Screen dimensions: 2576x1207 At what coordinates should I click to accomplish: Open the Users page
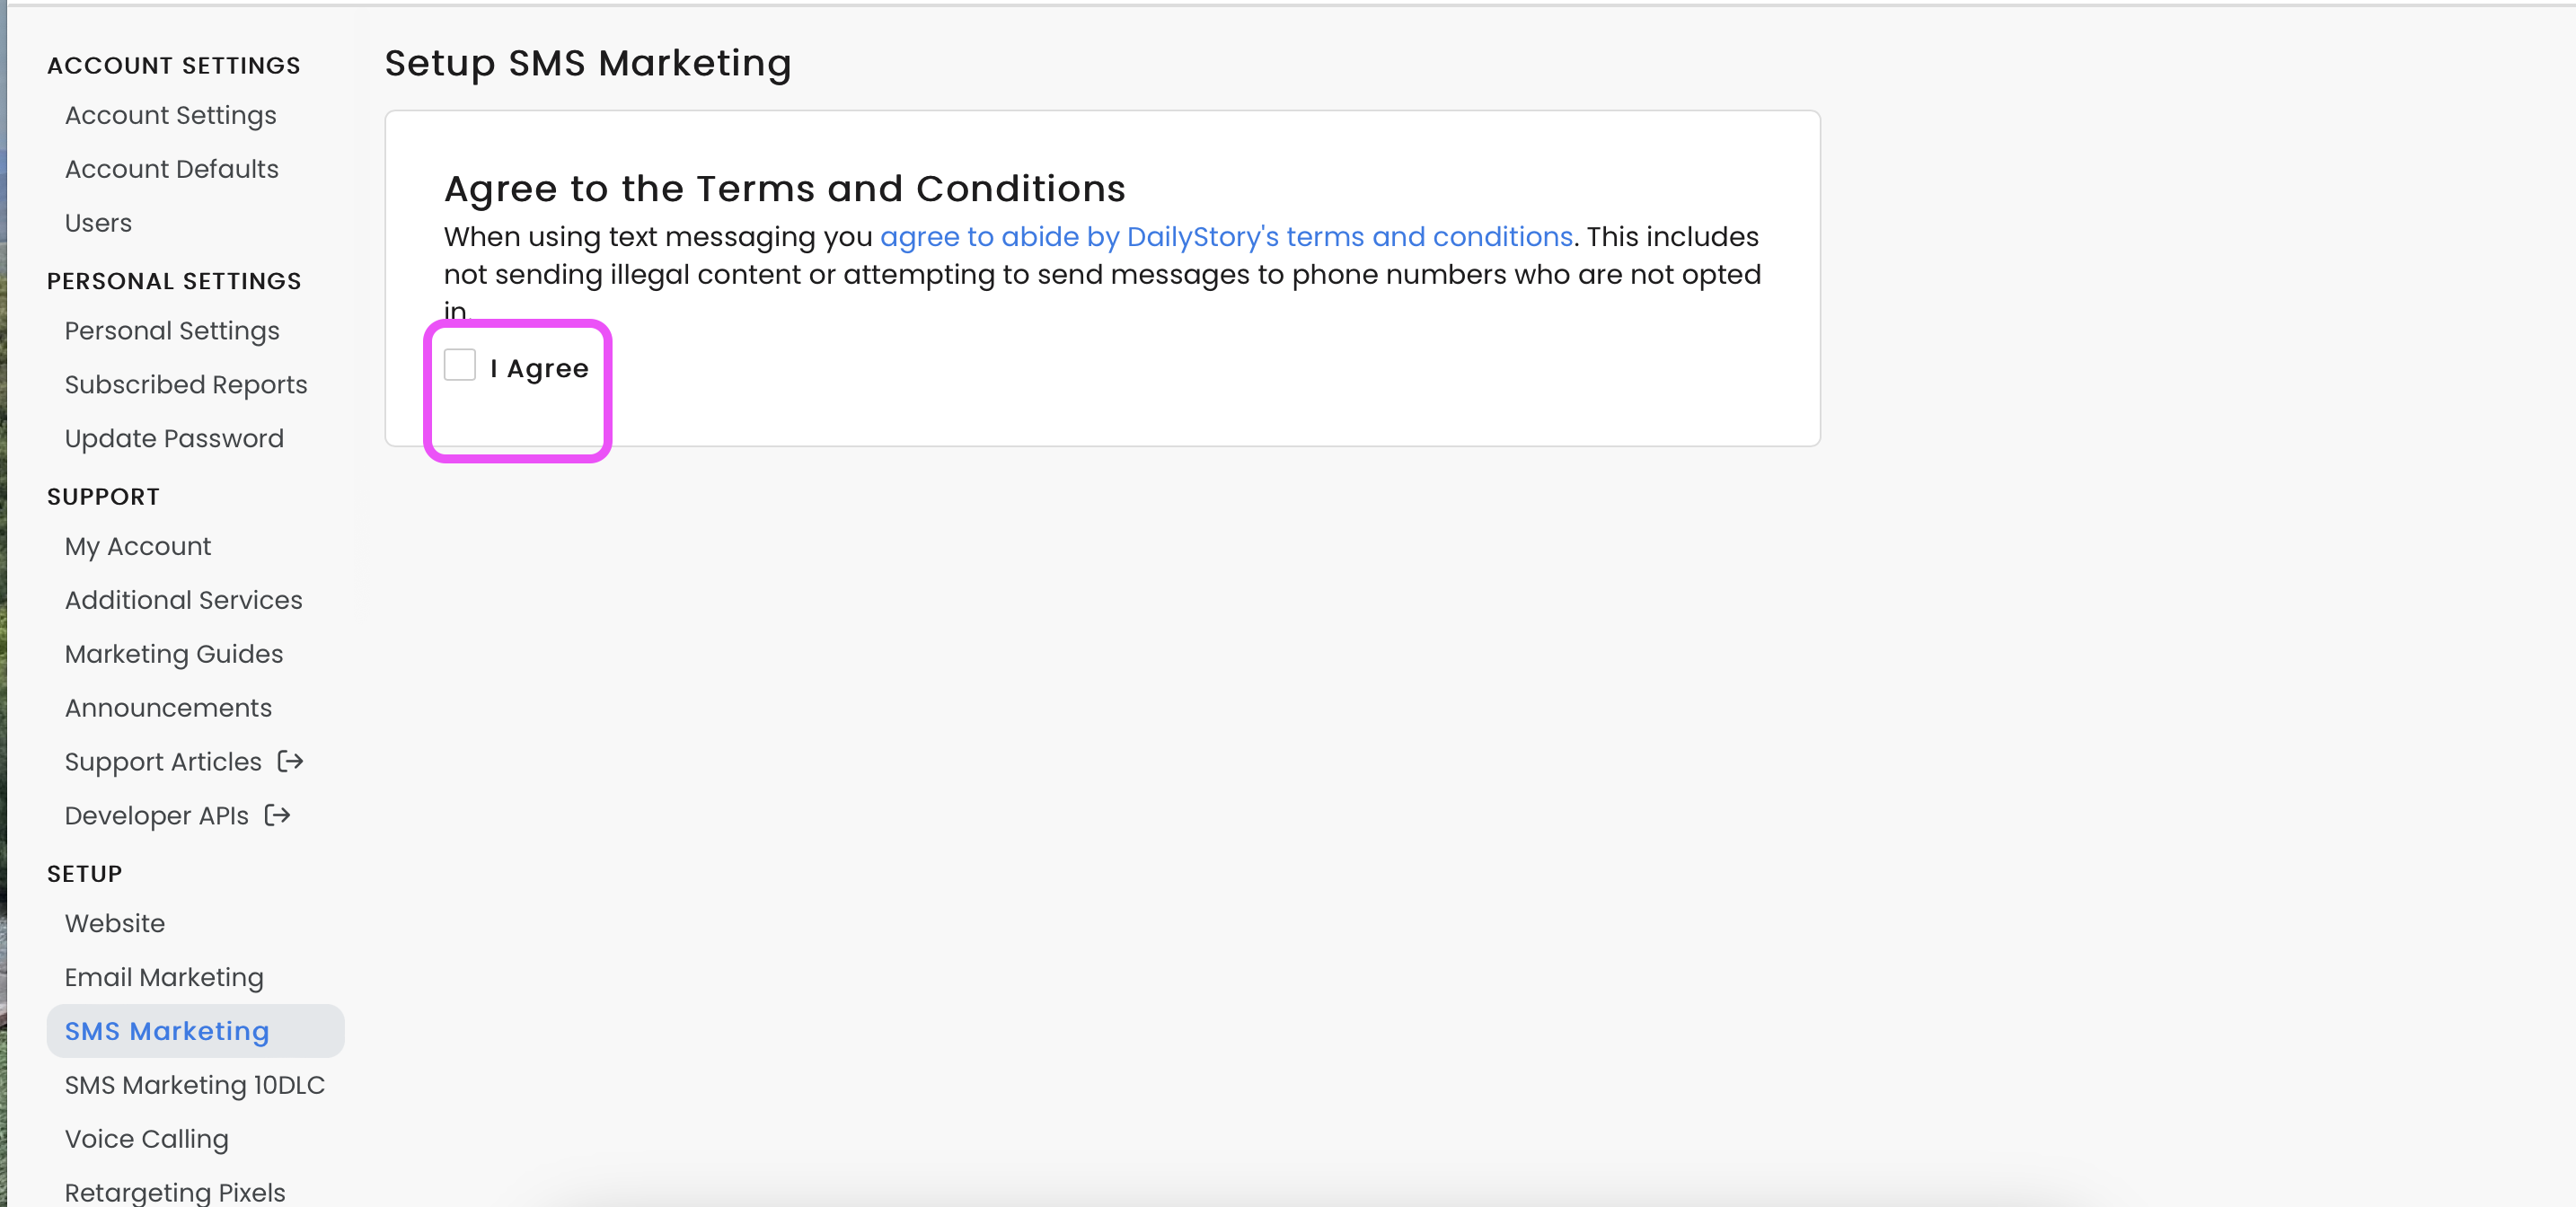98,223
